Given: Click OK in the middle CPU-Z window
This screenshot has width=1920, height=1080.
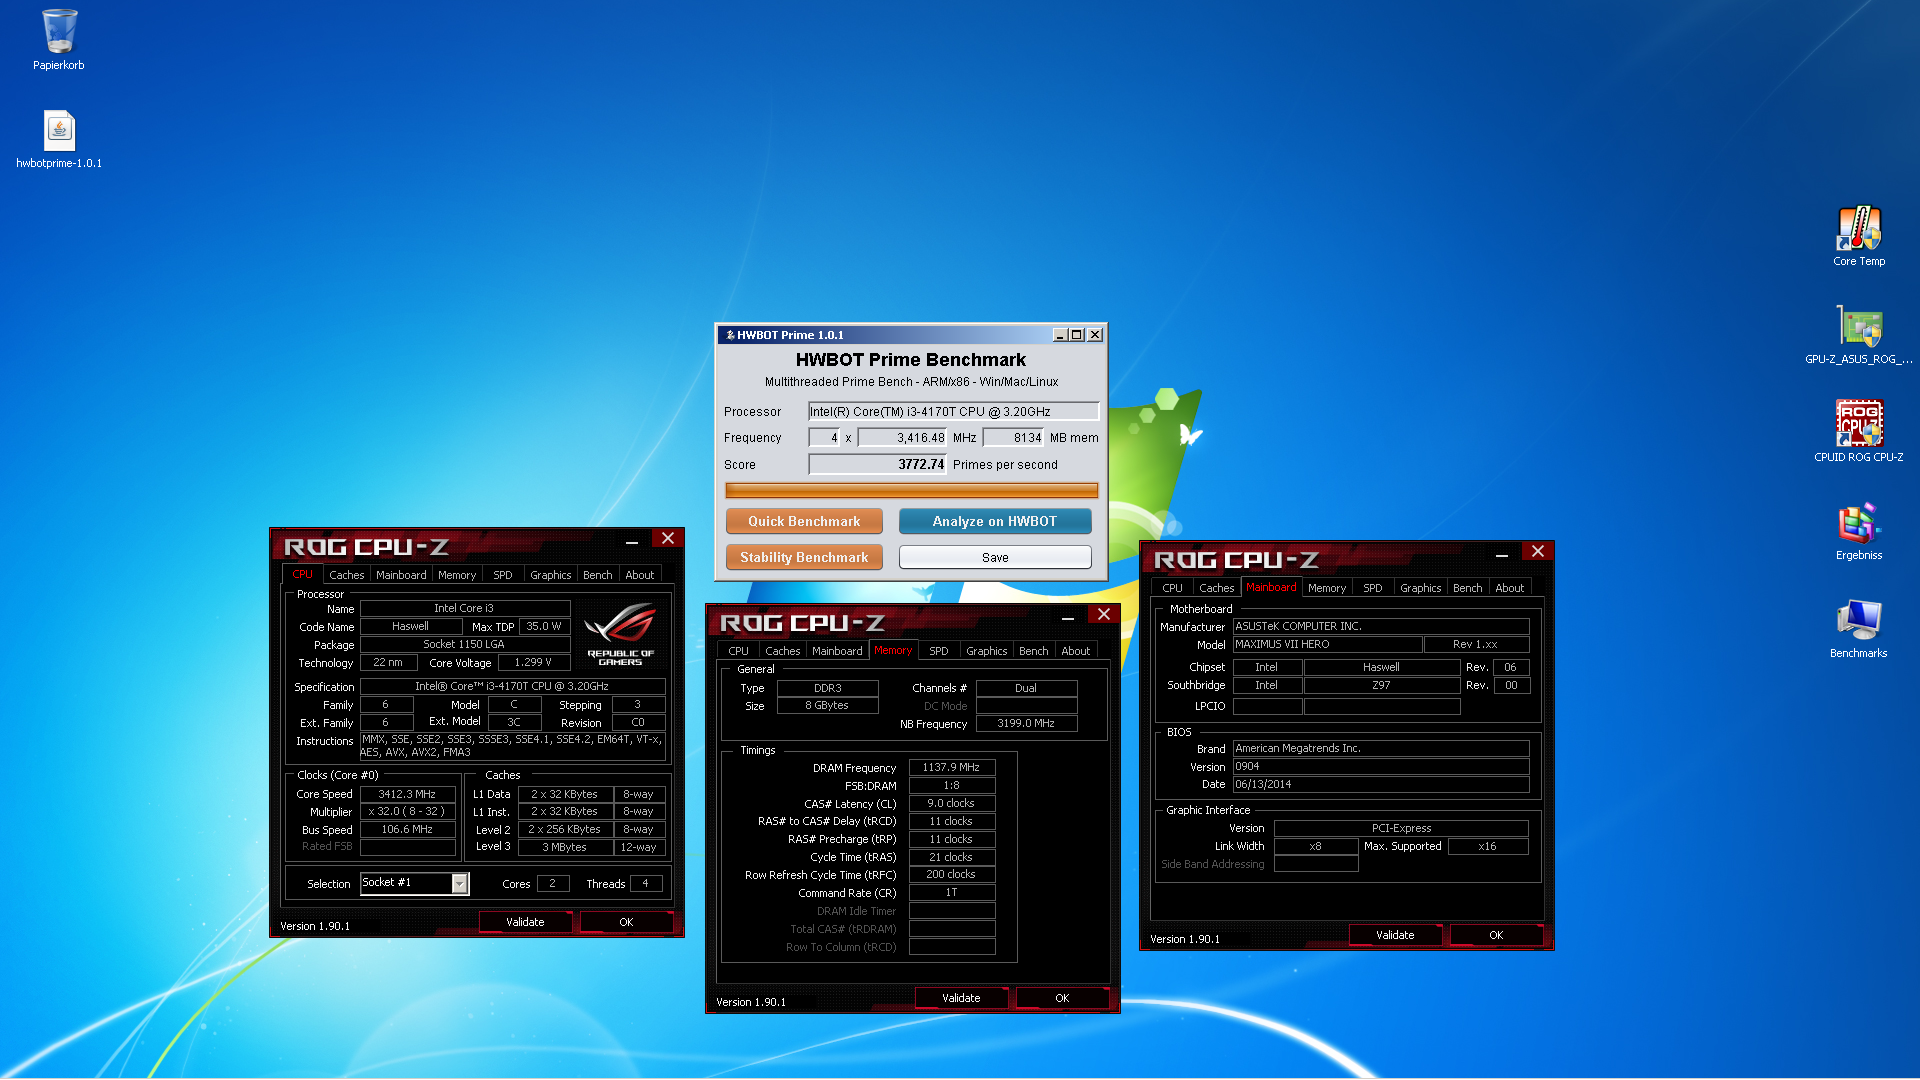Looking at the screenshot, I should 1062,998.
